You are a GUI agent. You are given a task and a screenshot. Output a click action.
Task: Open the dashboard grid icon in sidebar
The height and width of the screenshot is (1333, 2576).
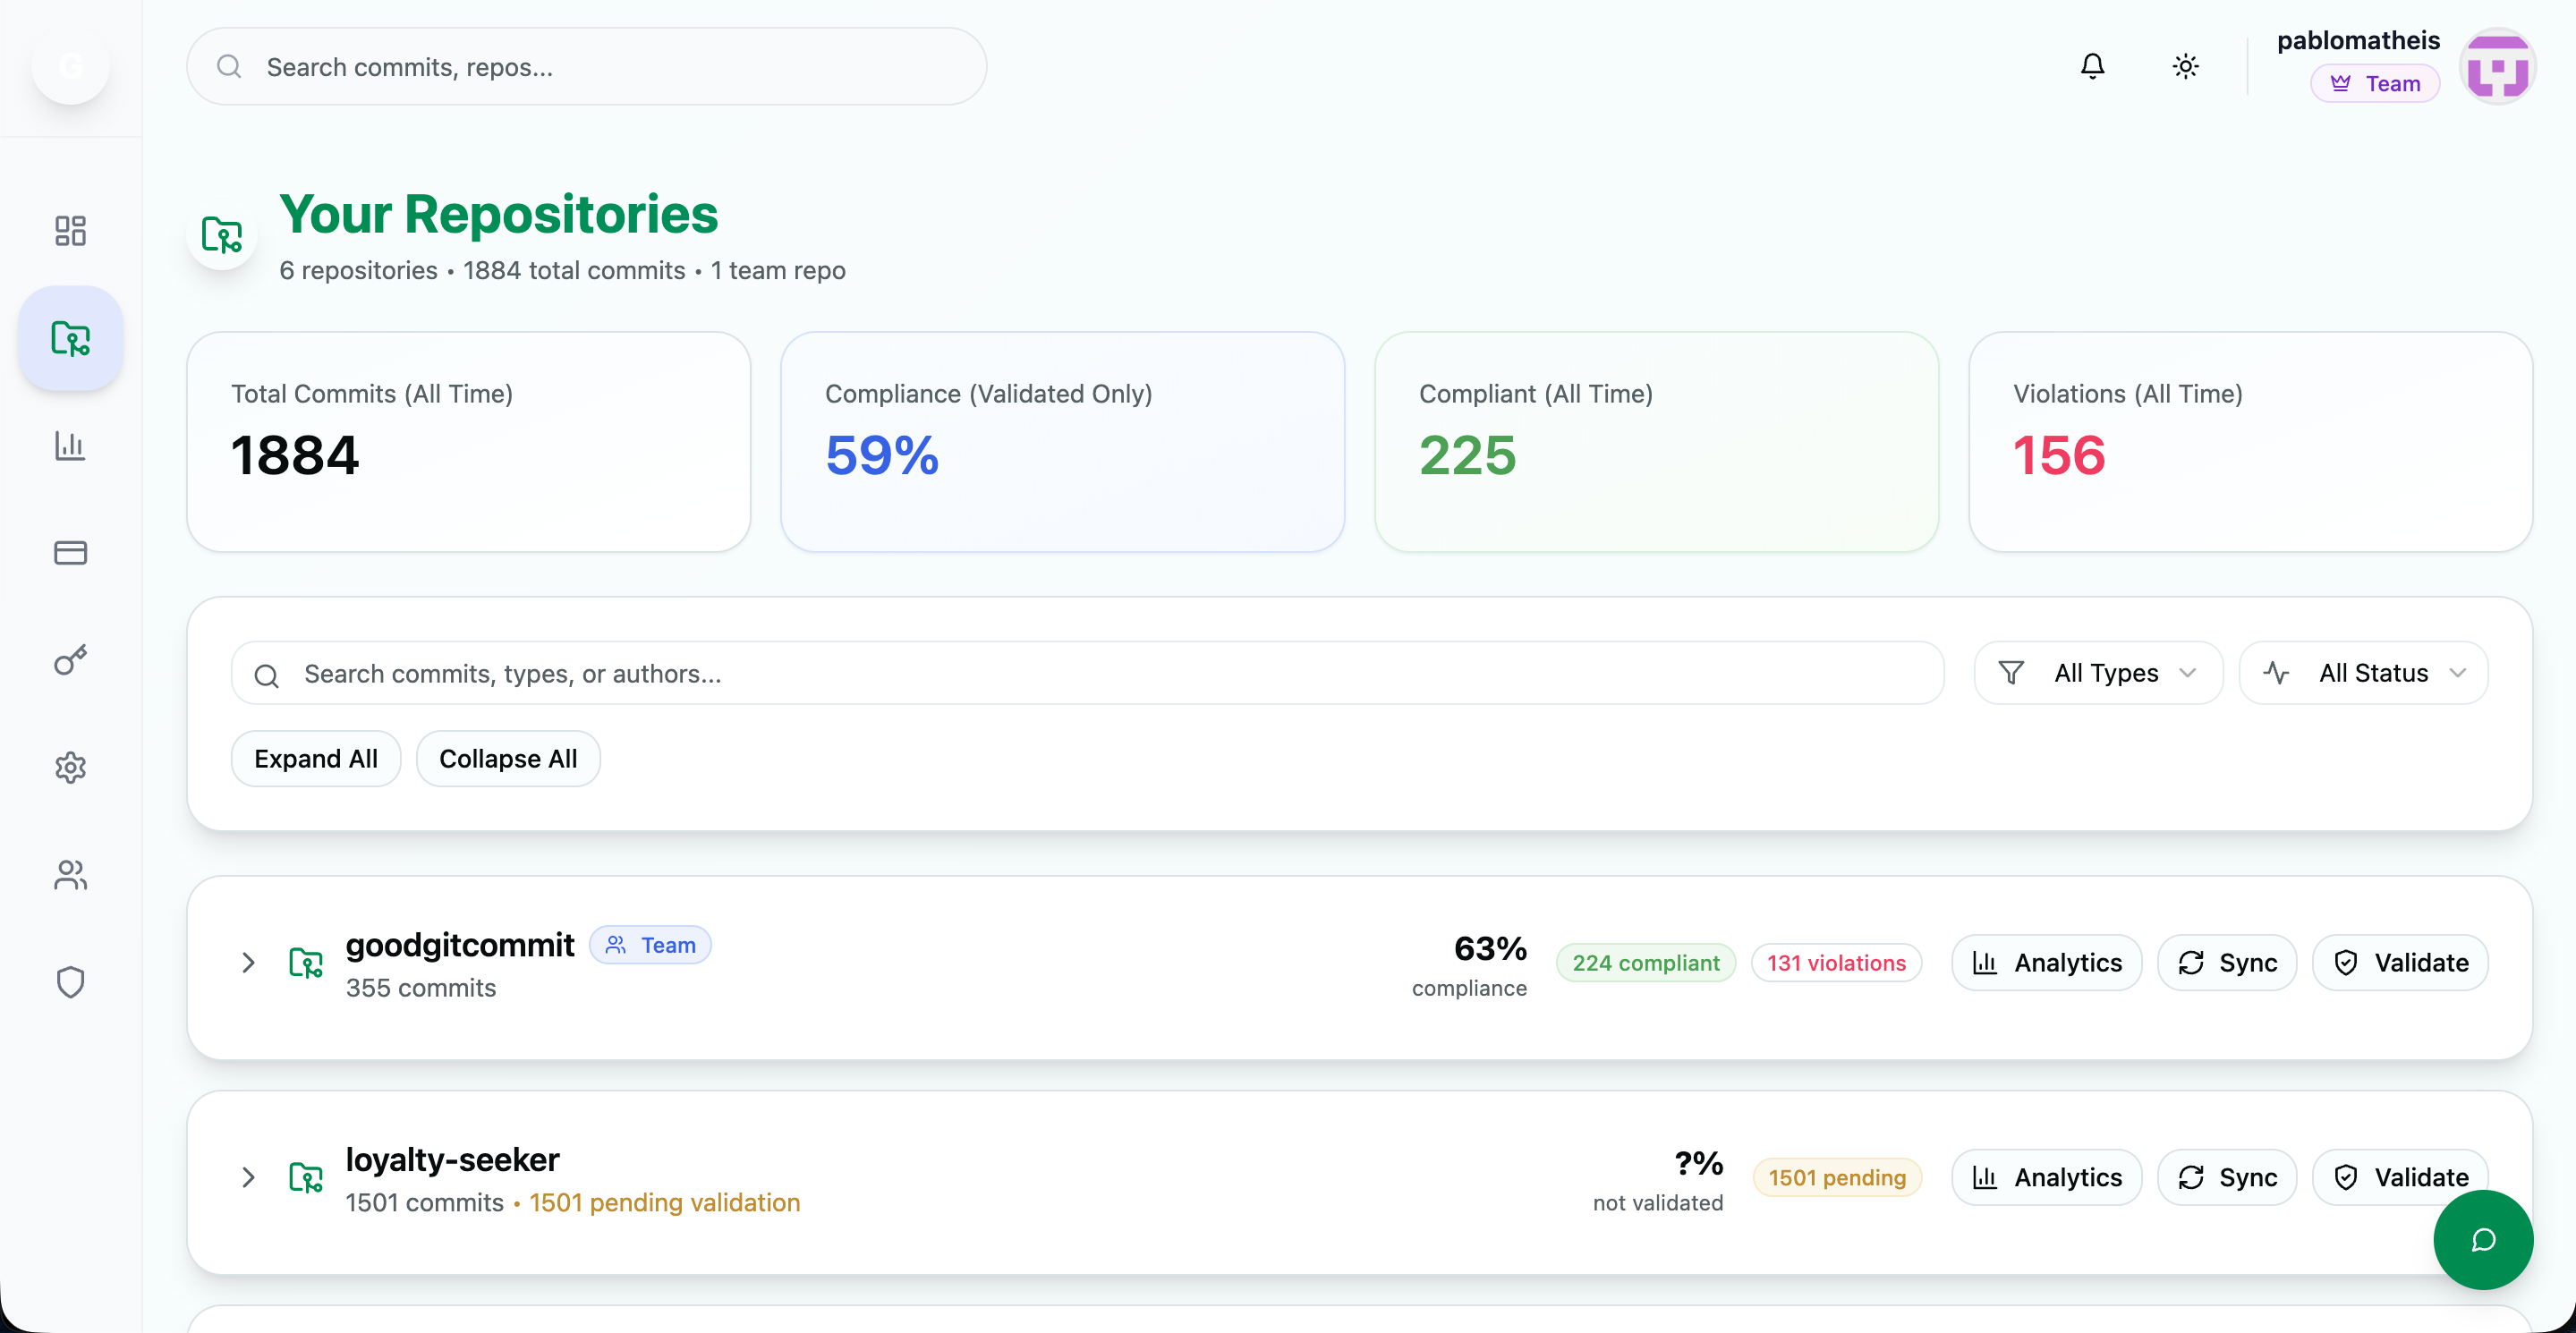pyautogui.click(x=70, y=231)
